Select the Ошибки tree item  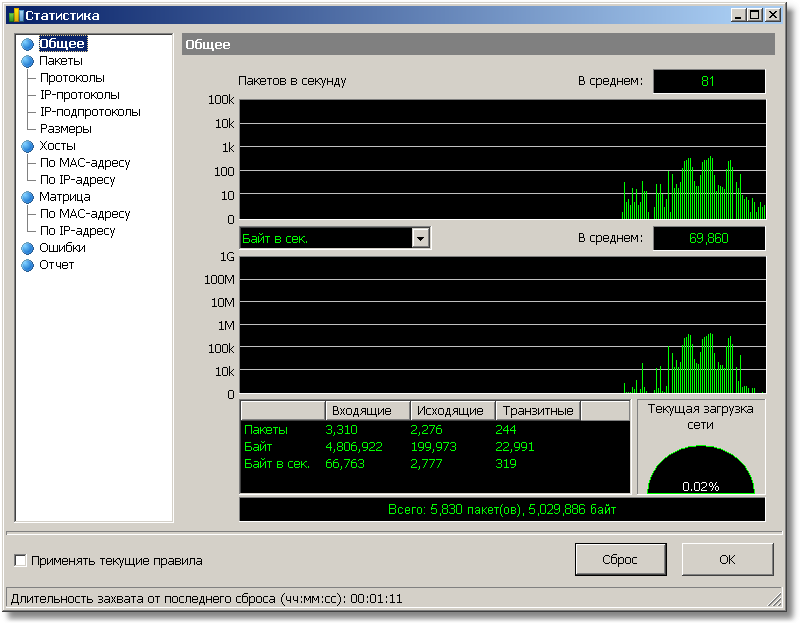click(x=62, y=248)
